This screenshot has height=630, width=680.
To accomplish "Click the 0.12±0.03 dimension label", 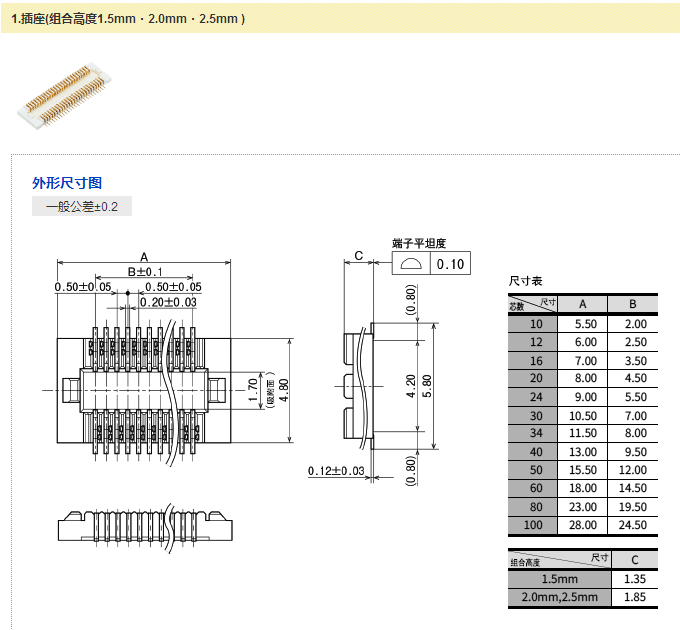I will [336, 471].
